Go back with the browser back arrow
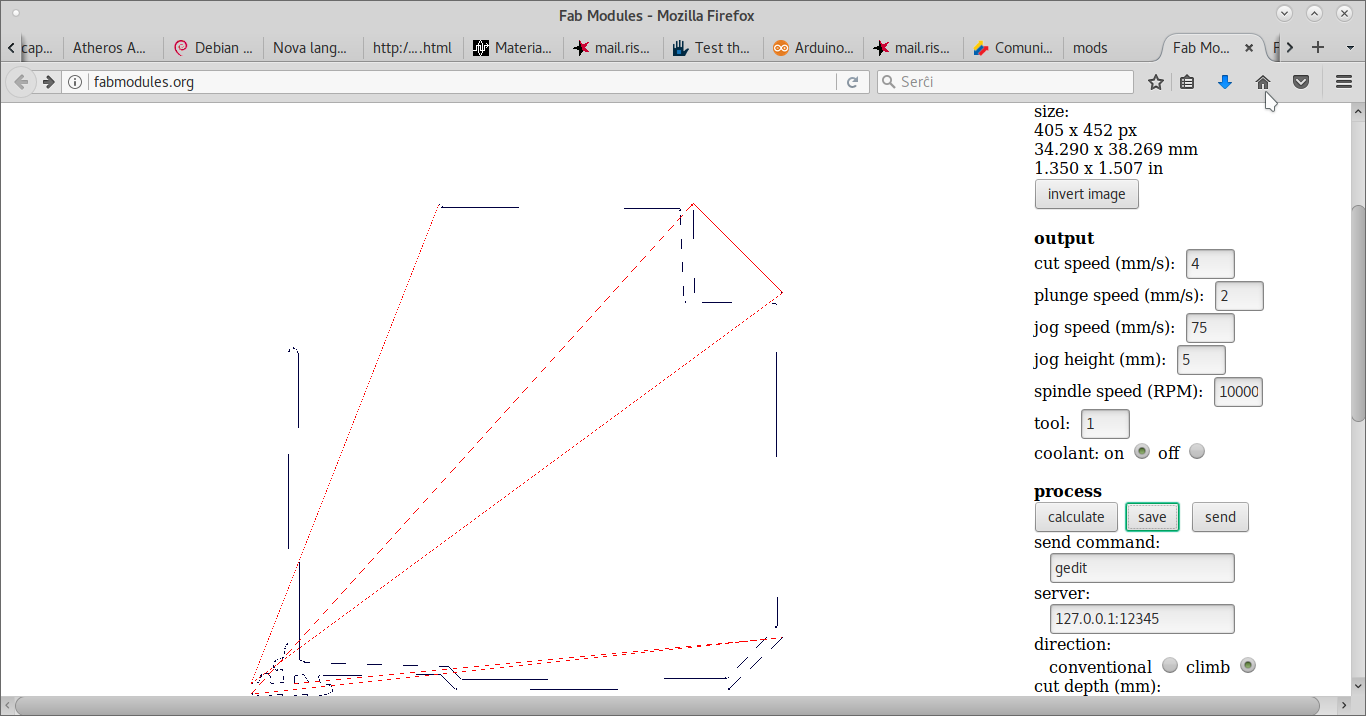This screenshot has width=1366, height=716. pos(21,82)
